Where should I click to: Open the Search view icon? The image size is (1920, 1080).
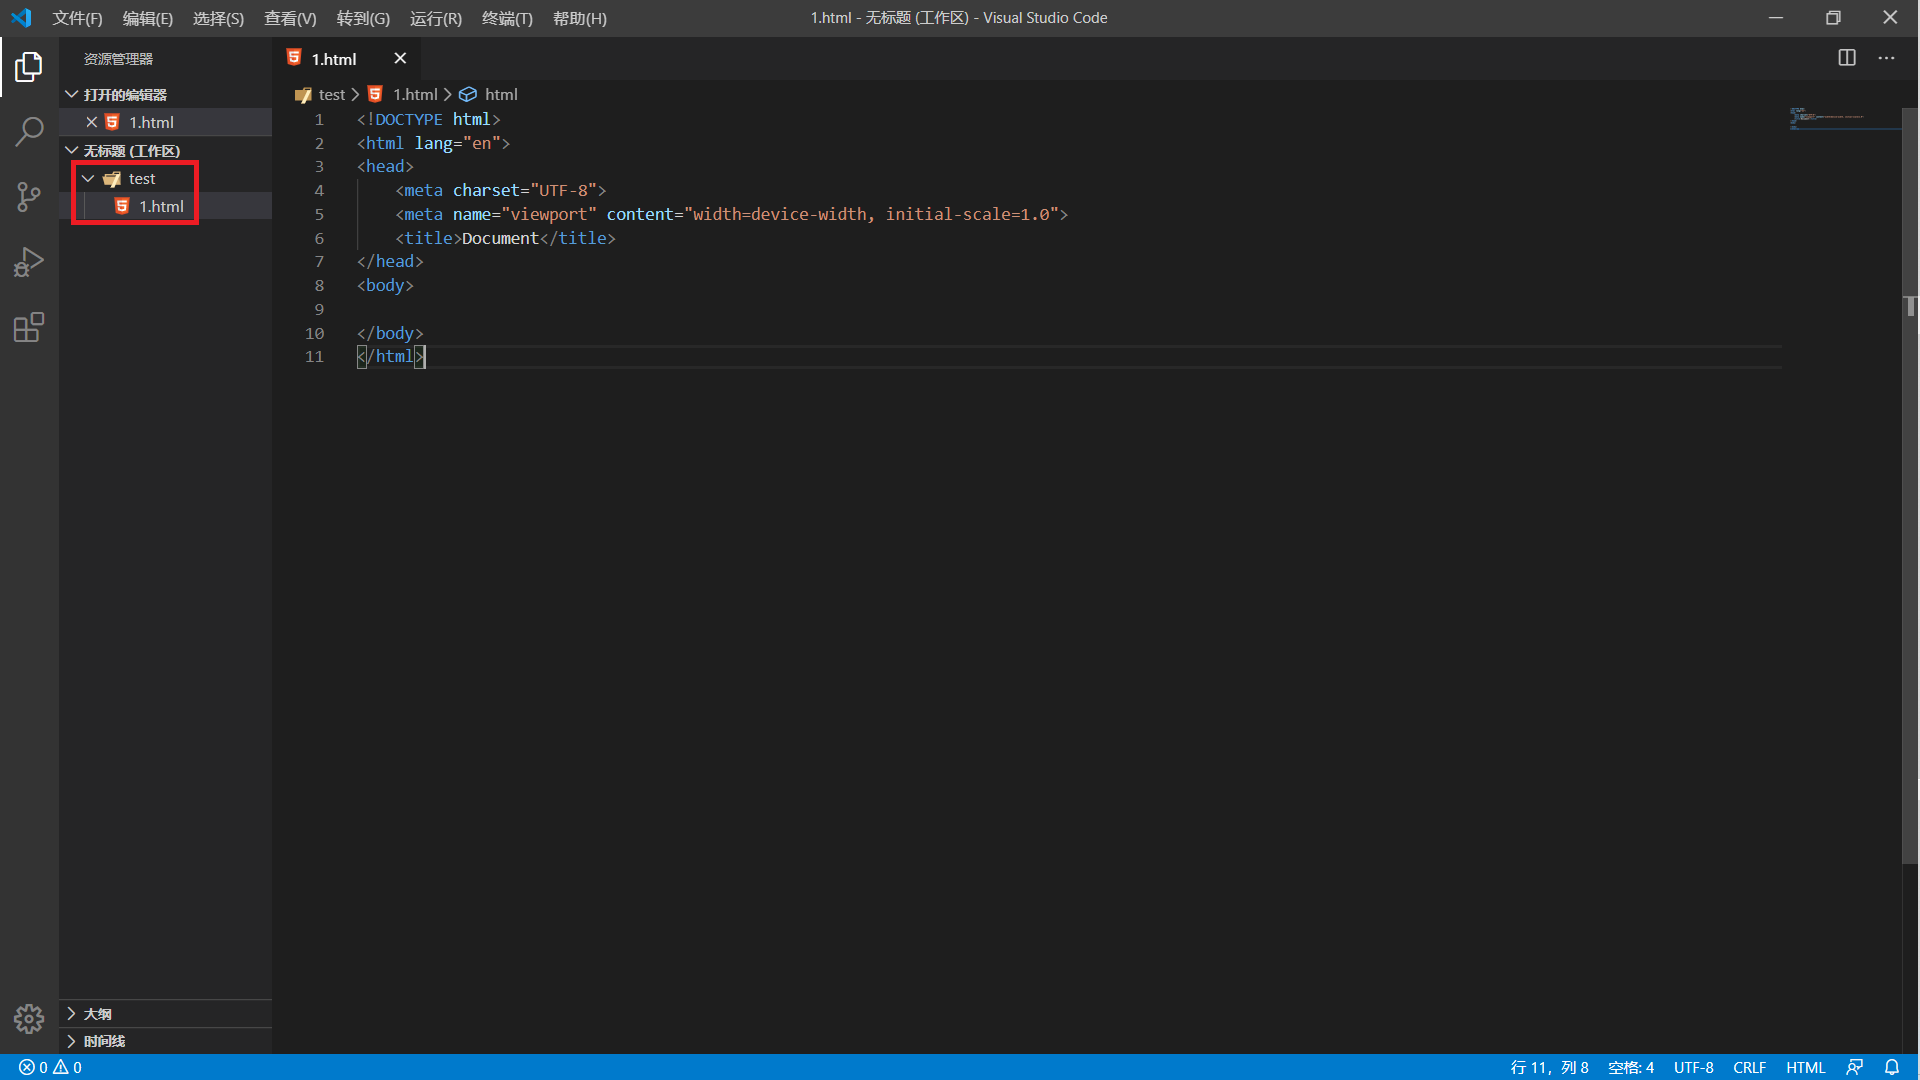[29, 131]
